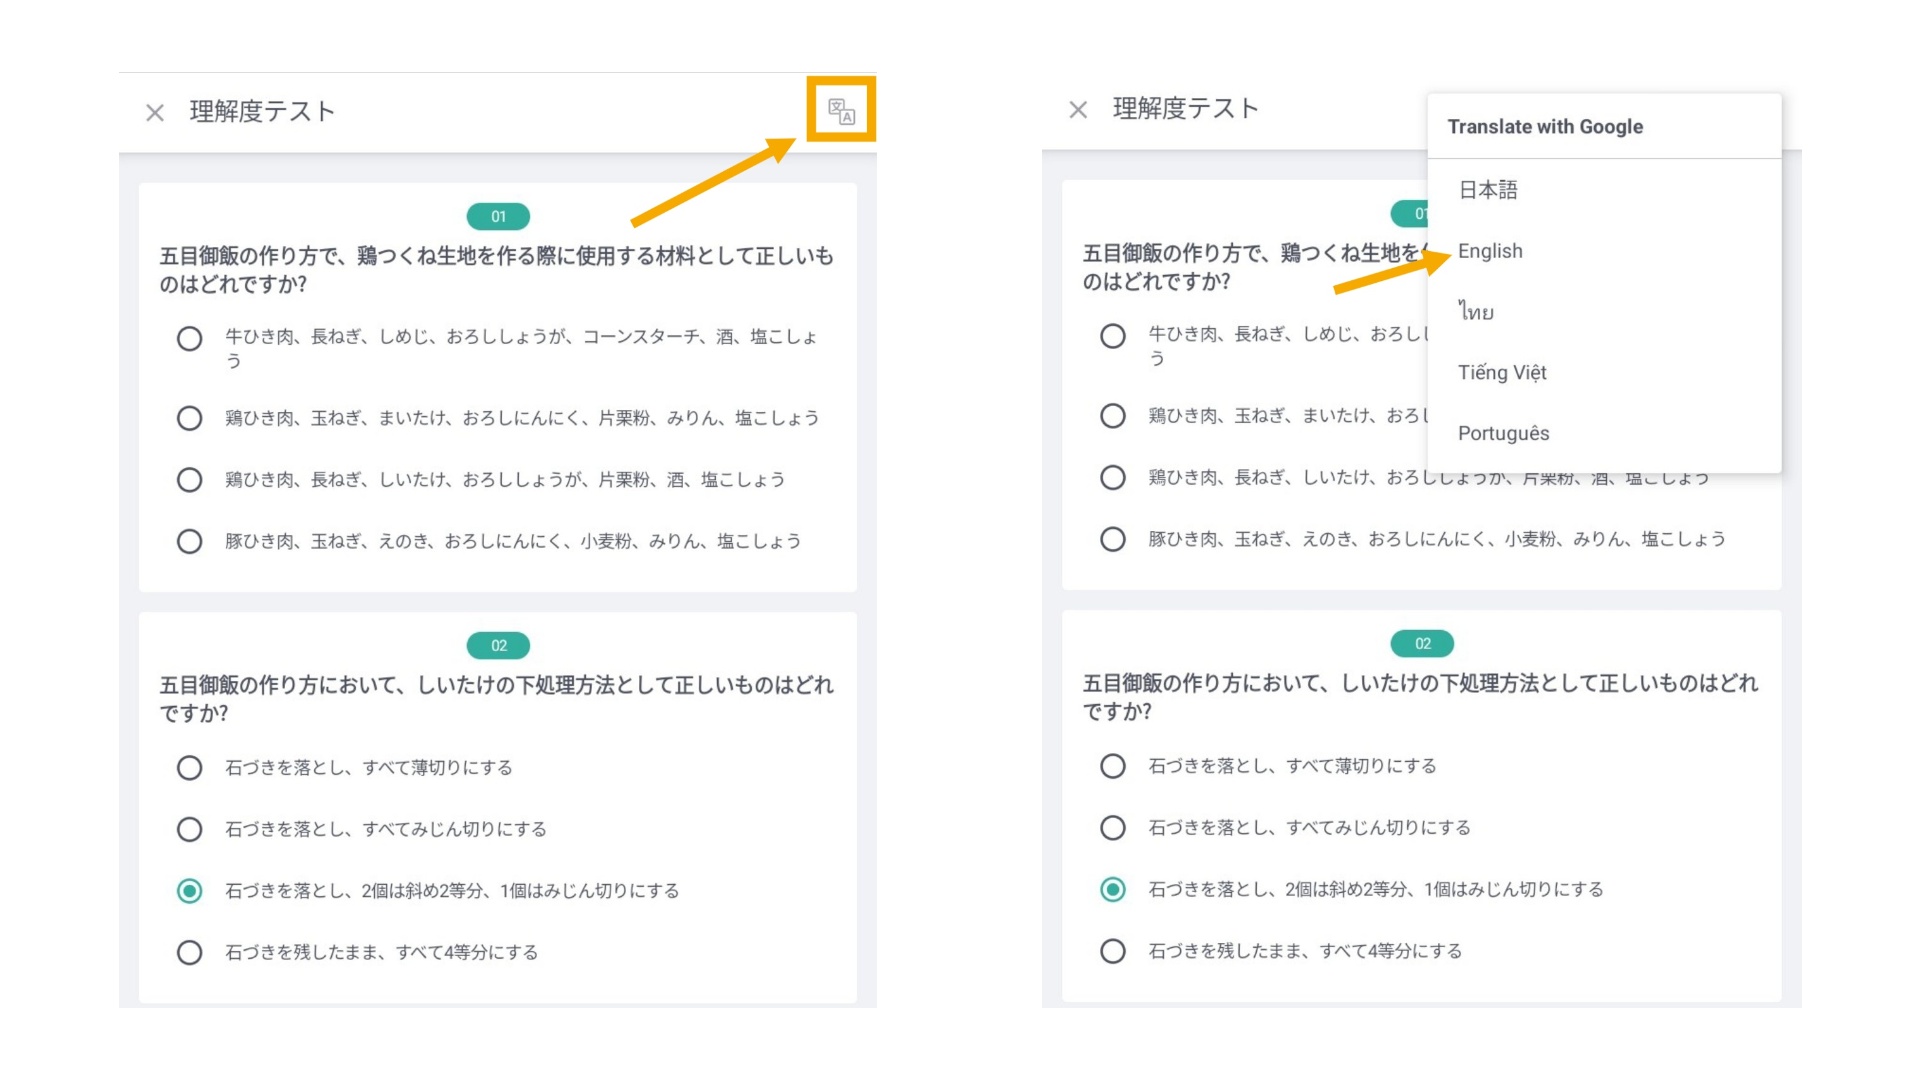Choose left option すべてみじん切りにする
The height and width of the screenshot is (1080, 1920).
click(x=190, y=829)
